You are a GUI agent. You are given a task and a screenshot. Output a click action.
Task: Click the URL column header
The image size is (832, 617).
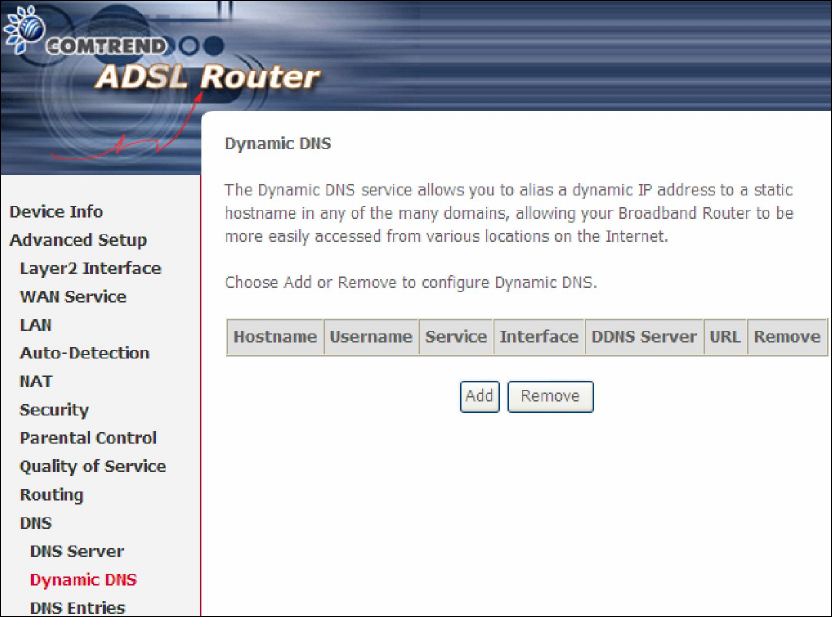pyautogui.click(x=725, y=337)
